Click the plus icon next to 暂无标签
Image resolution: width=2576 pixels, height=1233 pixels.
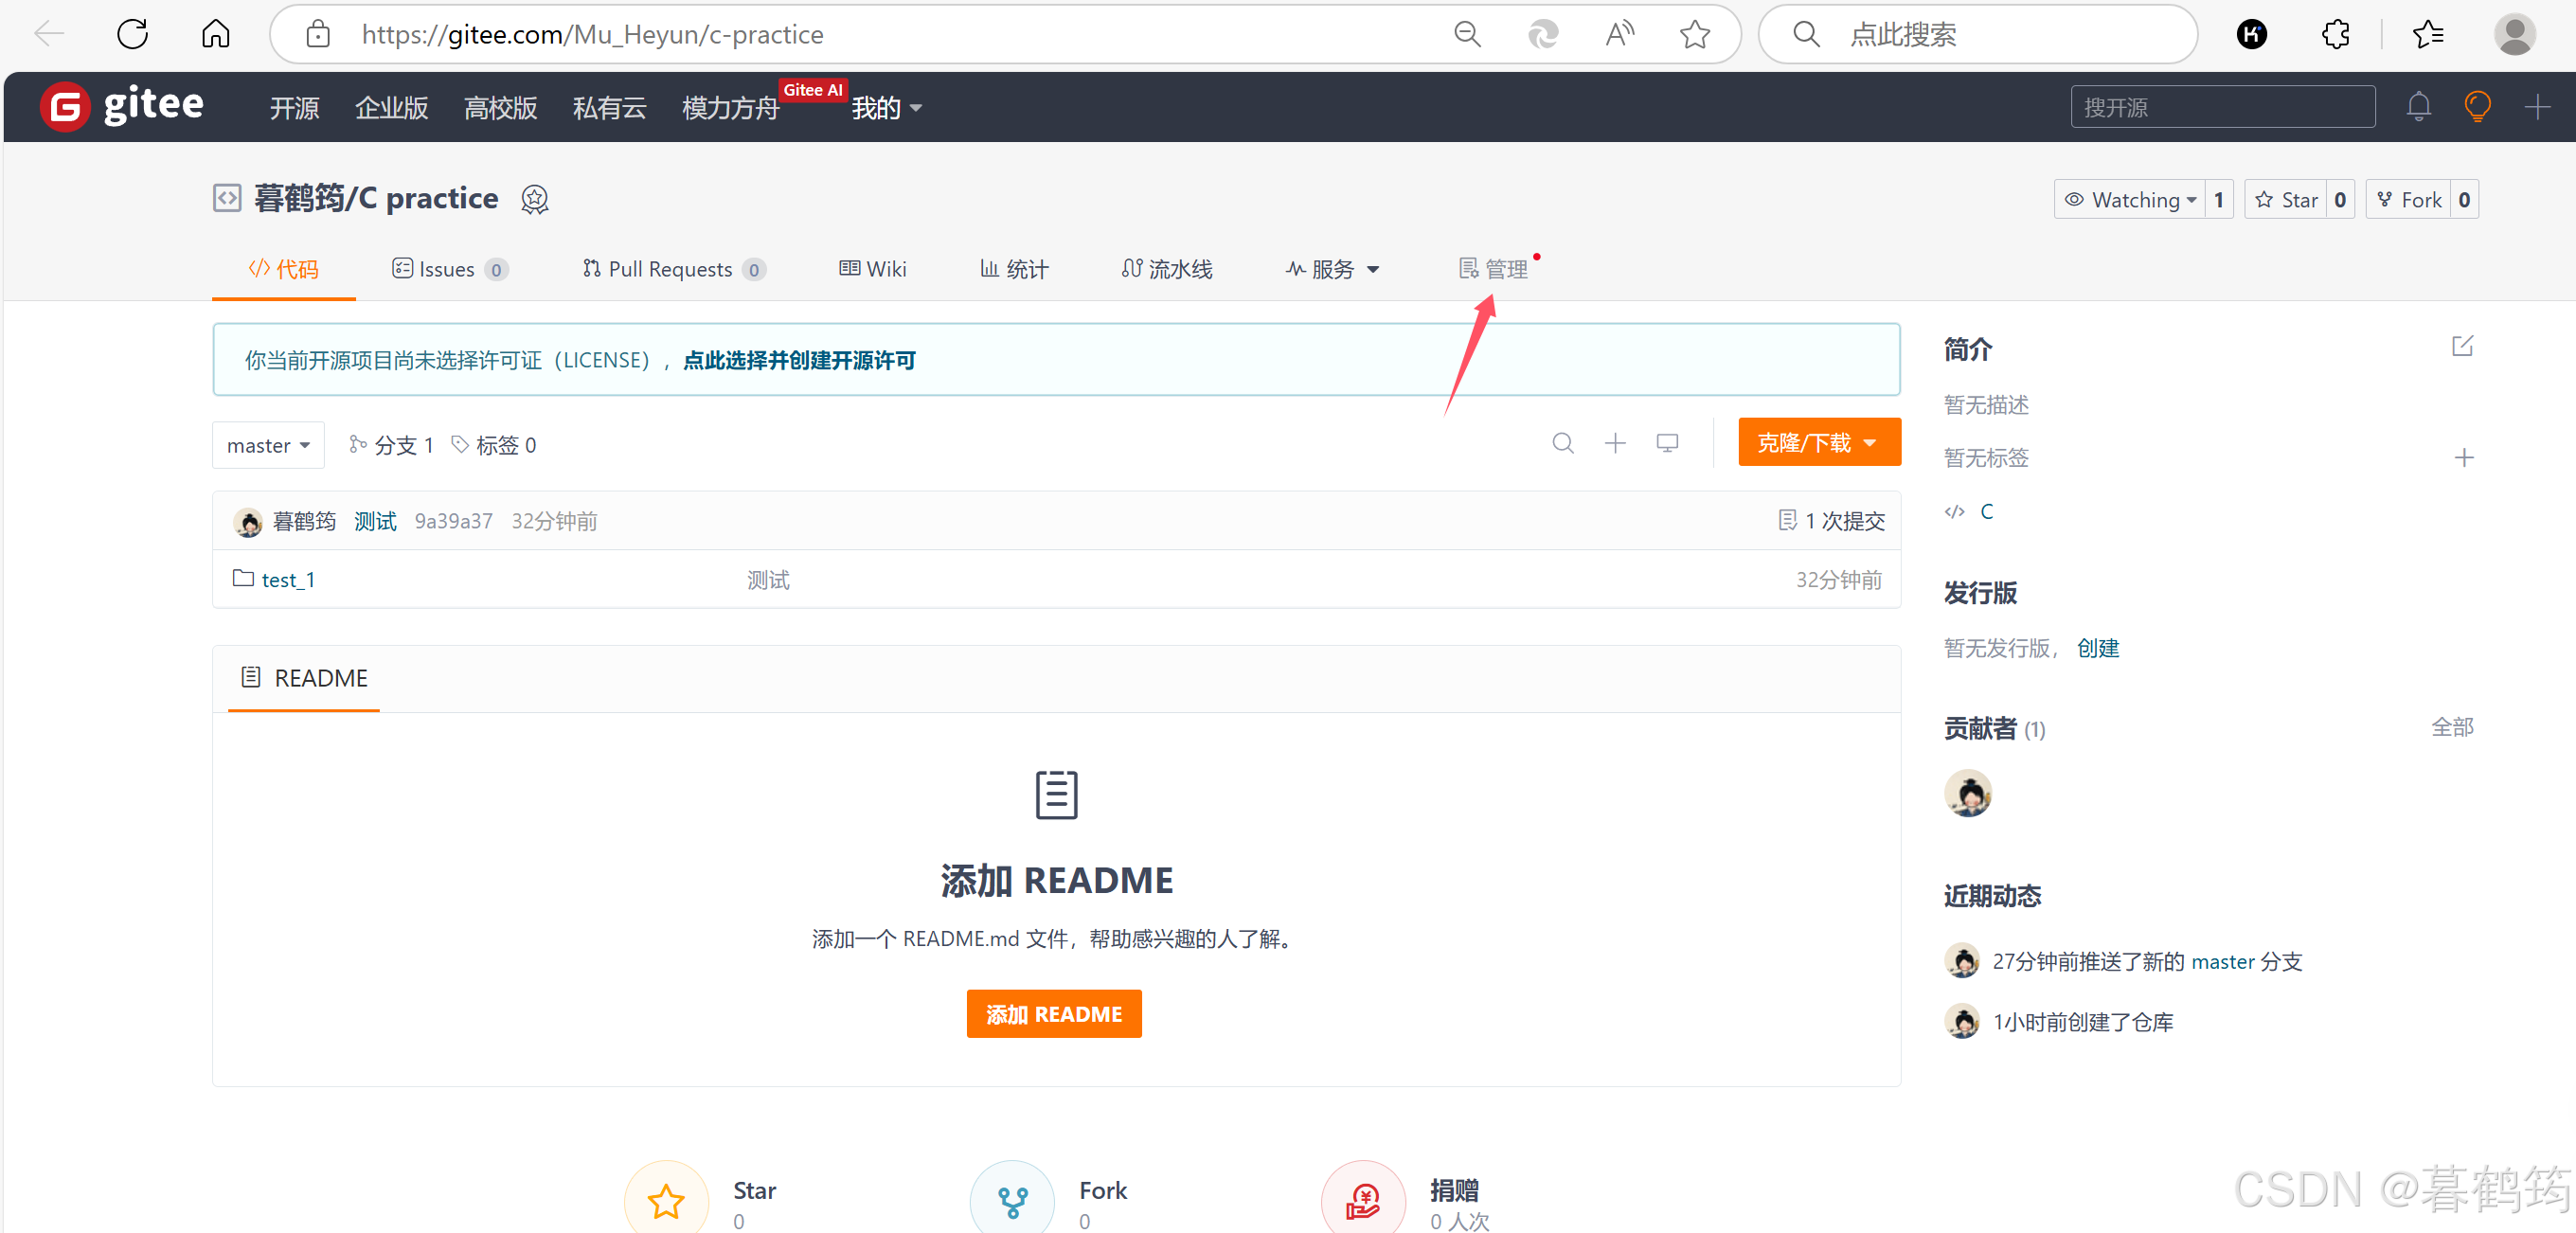[x=2463, y=458]
